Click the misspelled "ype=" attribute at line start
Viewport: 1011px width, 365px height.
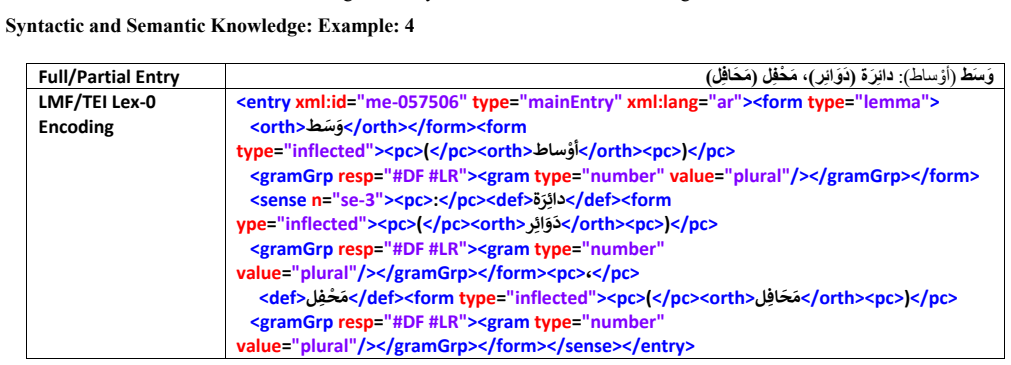[251, 225]
